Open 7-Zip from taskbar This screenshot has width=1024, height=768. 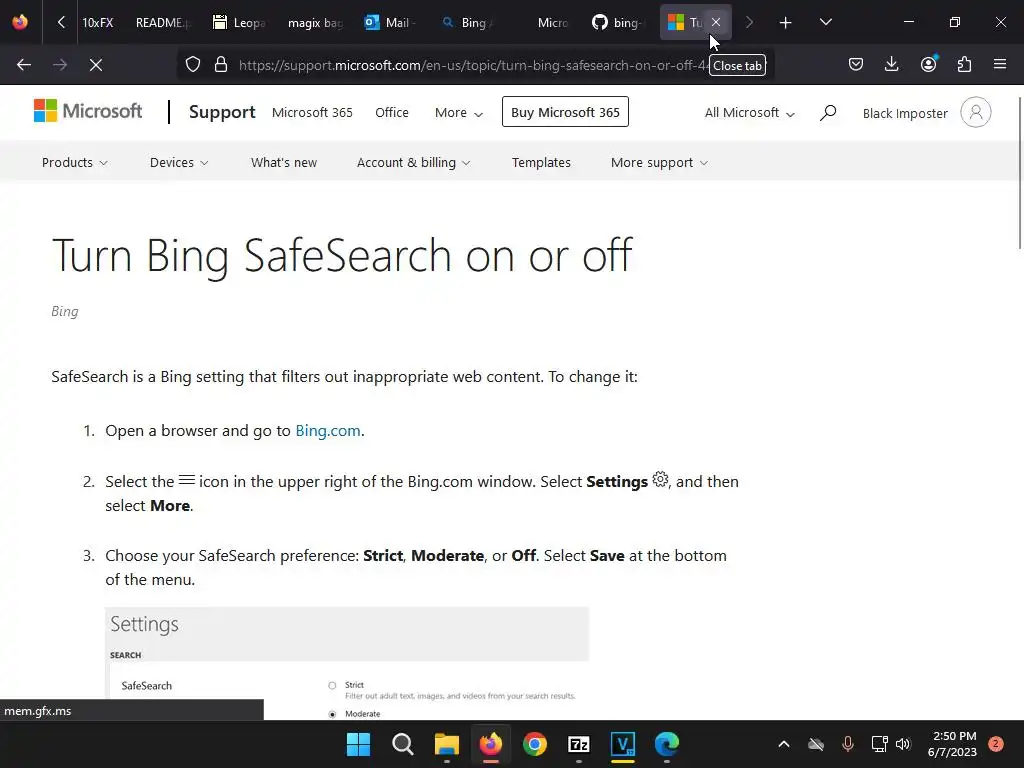tap(579, 744)
